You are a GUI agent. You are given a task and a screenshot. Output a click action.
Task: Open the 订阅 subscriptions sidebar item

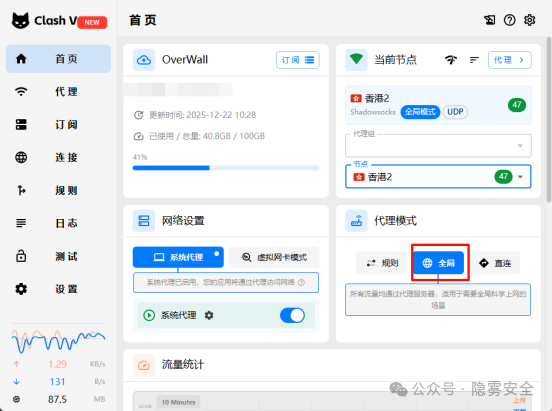coord(58,124)
